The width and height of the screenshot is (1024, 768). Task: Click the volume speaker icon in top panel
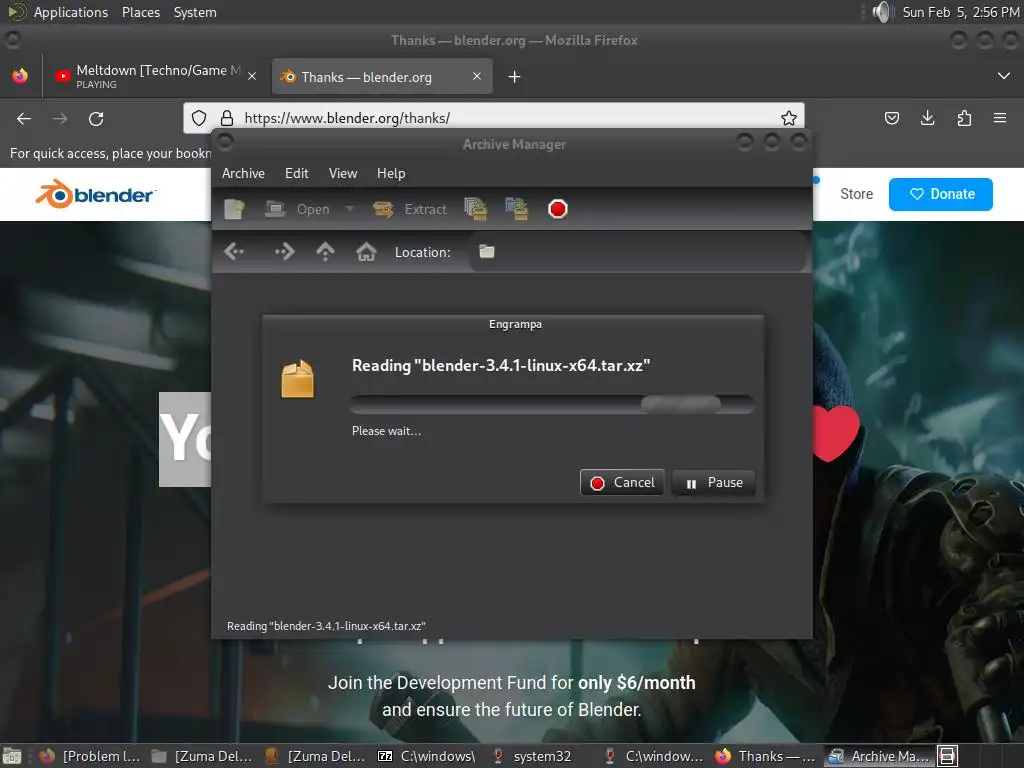(x=881, y=12)
